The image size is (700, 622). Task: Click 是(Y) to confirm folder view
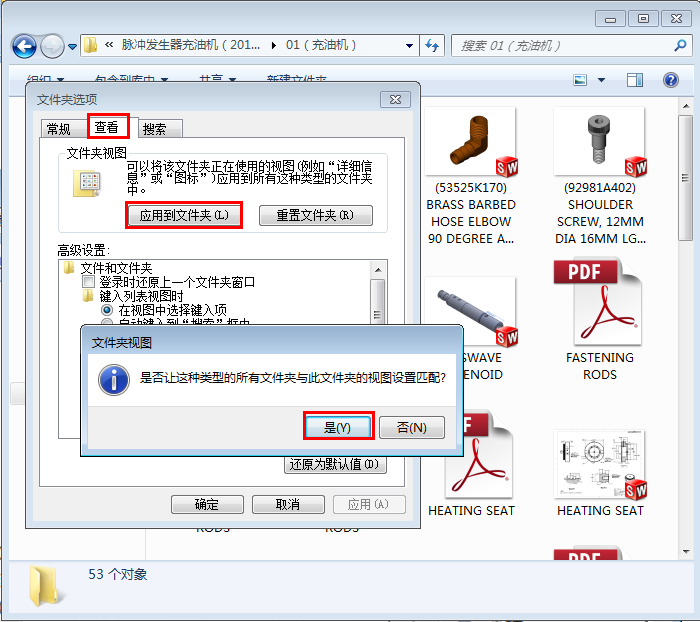point(338,427)
